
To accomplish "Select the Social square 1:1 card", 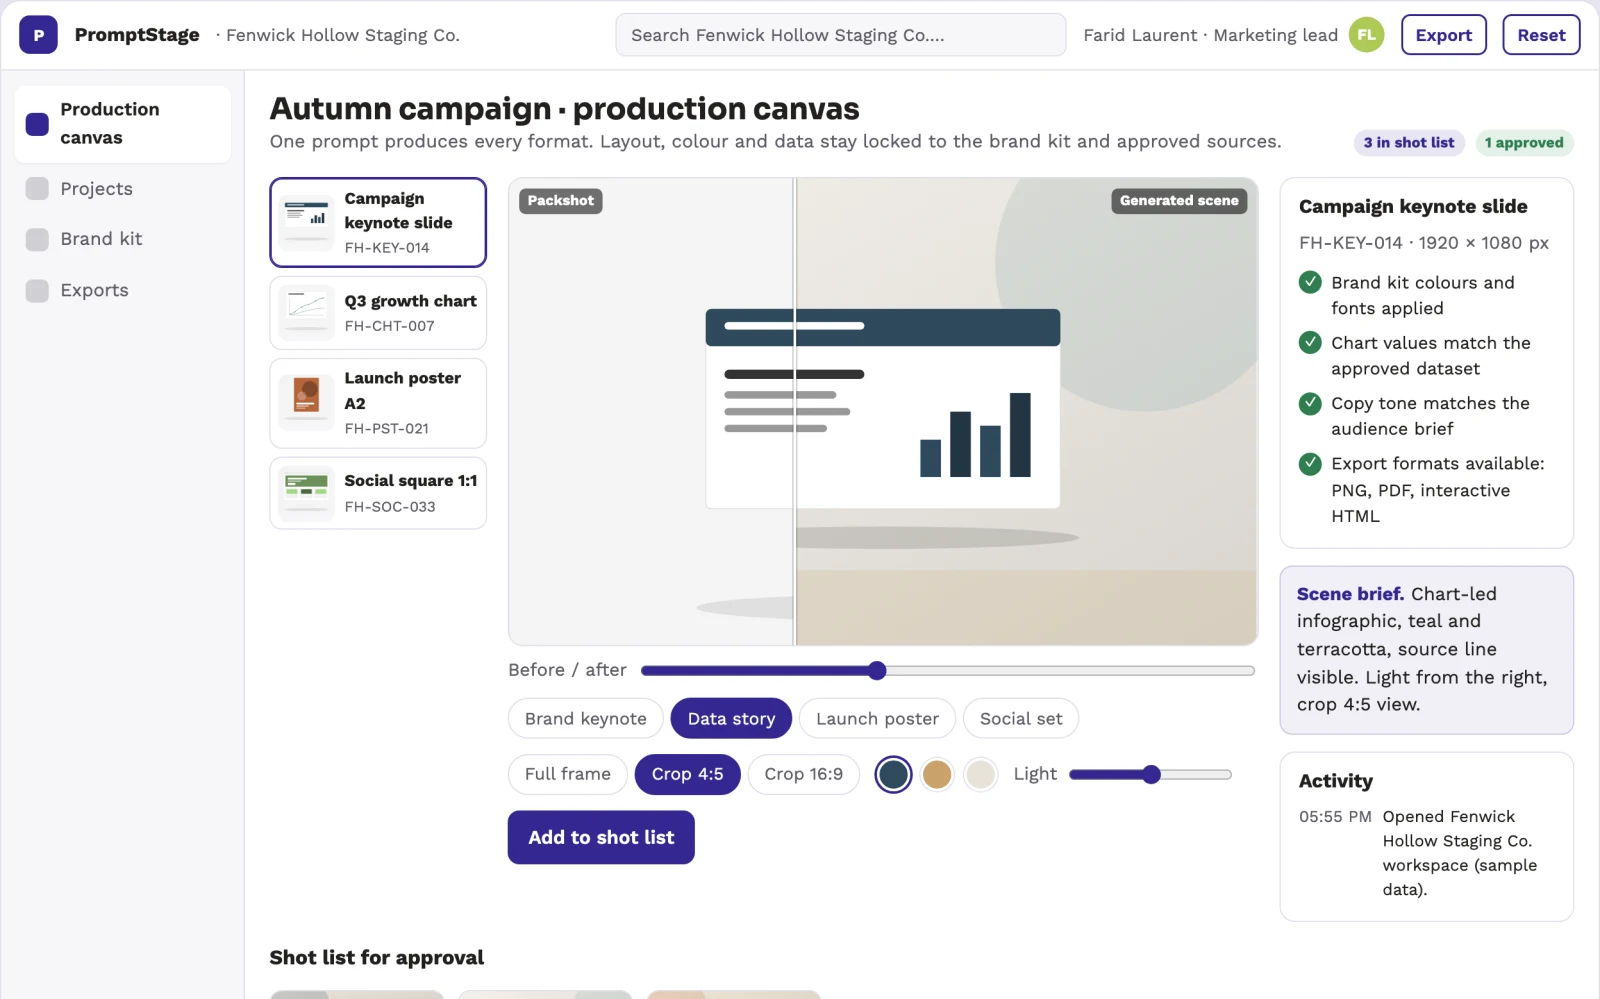I will click(378, 493).
